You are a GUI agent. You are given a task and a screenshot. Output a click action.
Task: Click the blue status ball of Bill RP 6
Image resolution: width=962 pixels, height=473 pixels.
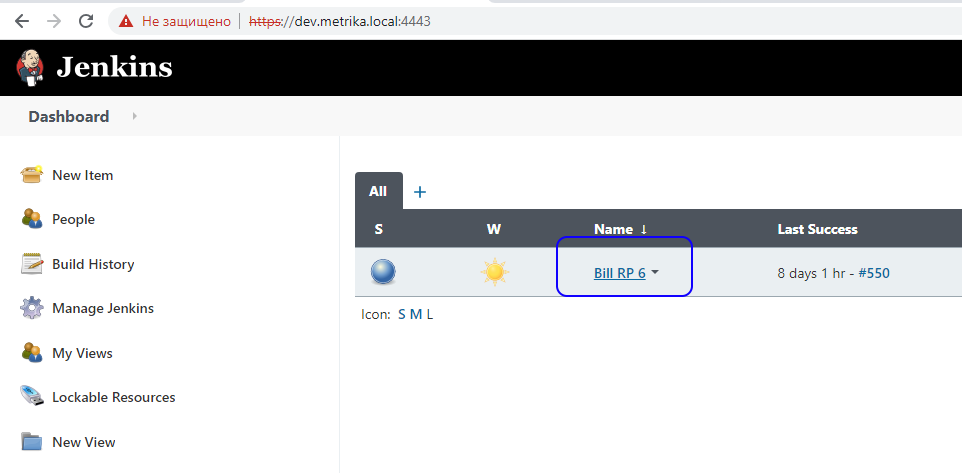click(383, 272)
